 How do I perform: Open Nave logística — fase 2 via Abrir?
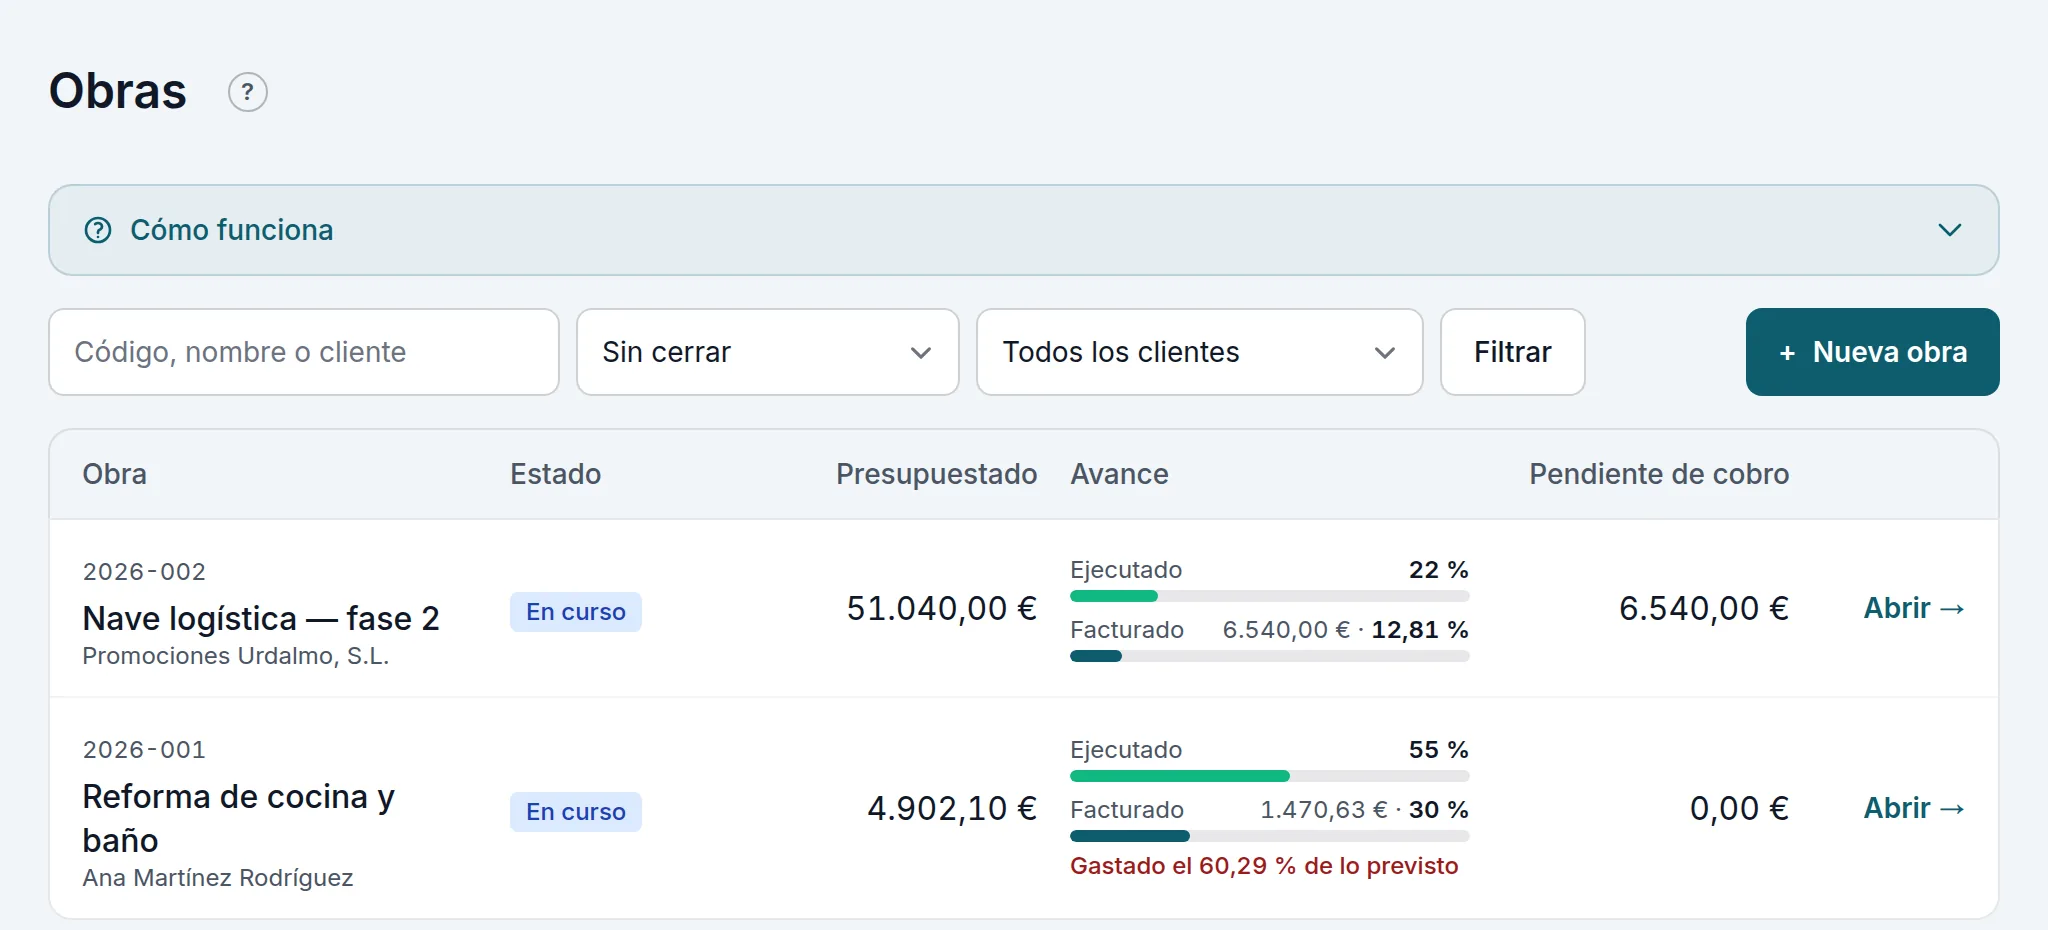1914,608
